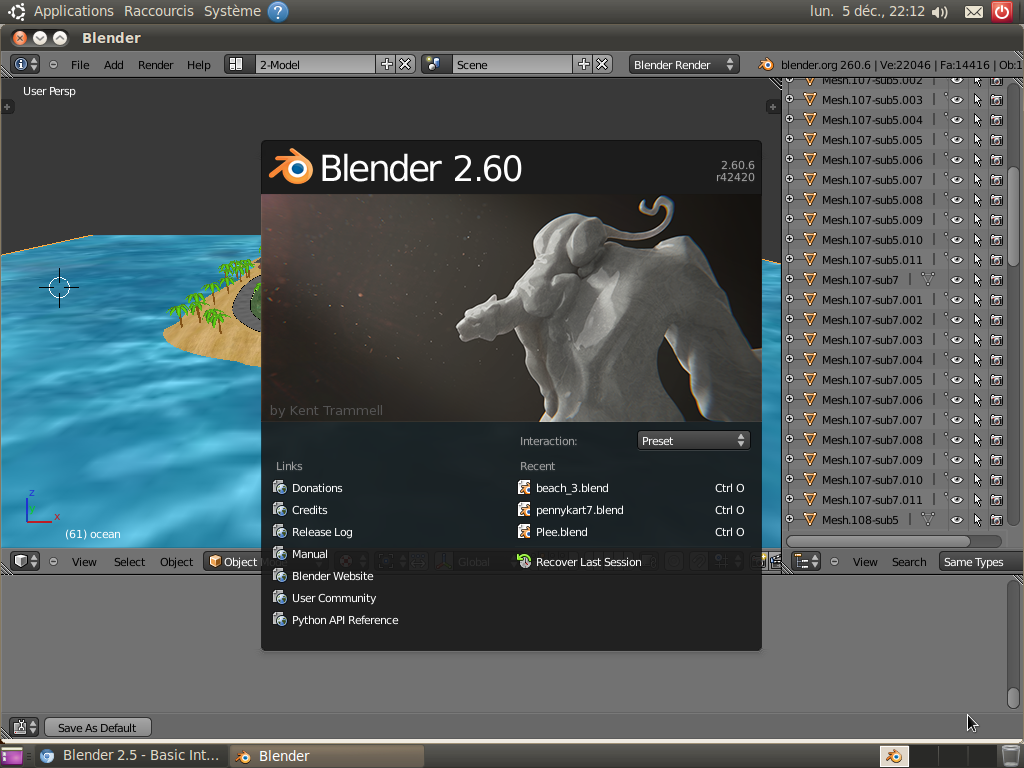The width and height of the screenshot is (1024, 768).
Task: Add a new scene with the plus icon
Action: pos(584,64)
